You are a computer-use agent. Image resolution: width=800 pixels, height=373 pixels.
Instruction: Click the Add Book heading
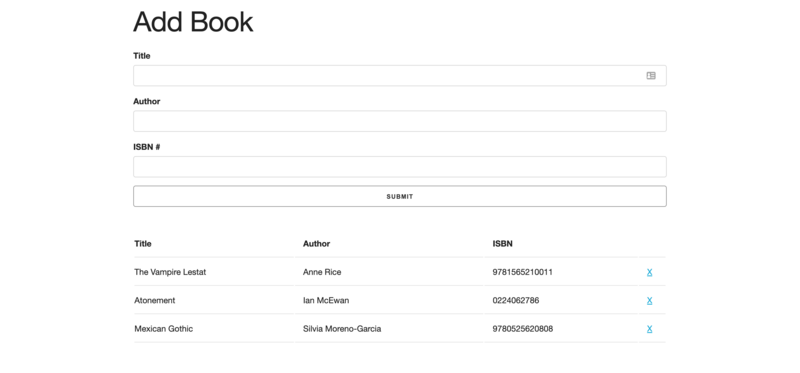click(x=193, y=22)
